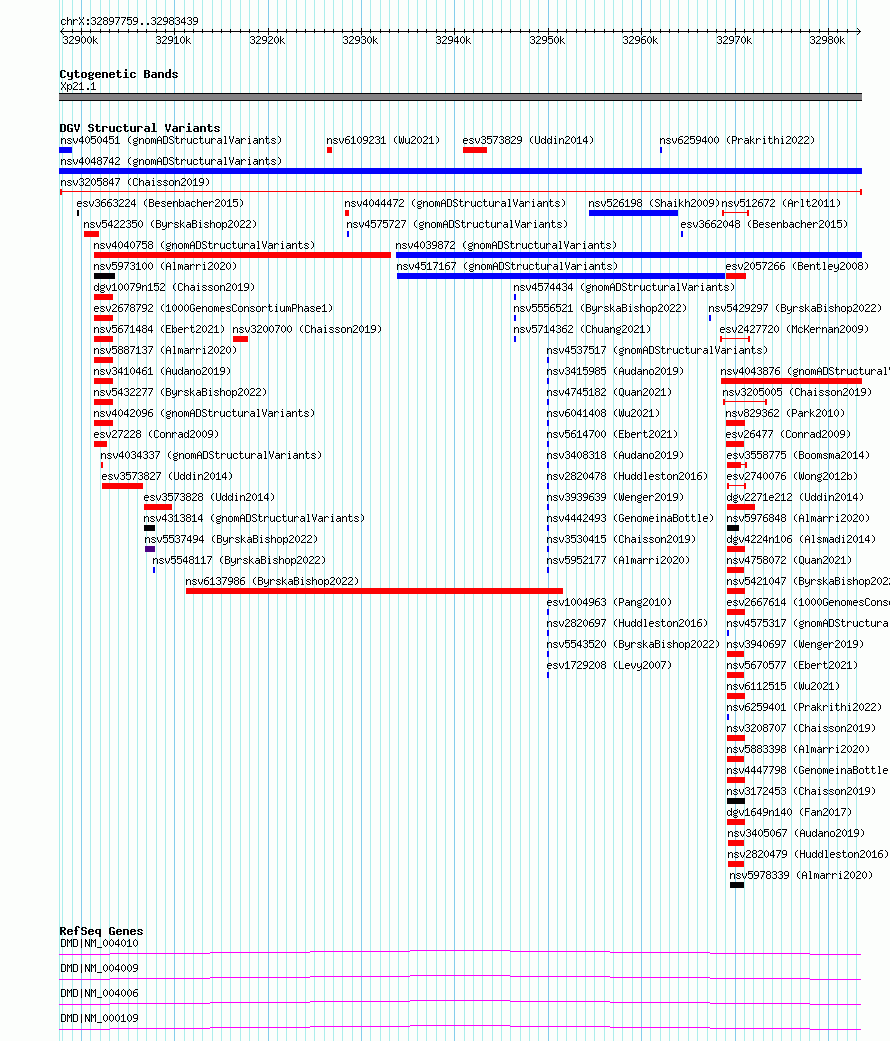
Task: Click esv1729208 (Levy2007) label
Action: 609,666
